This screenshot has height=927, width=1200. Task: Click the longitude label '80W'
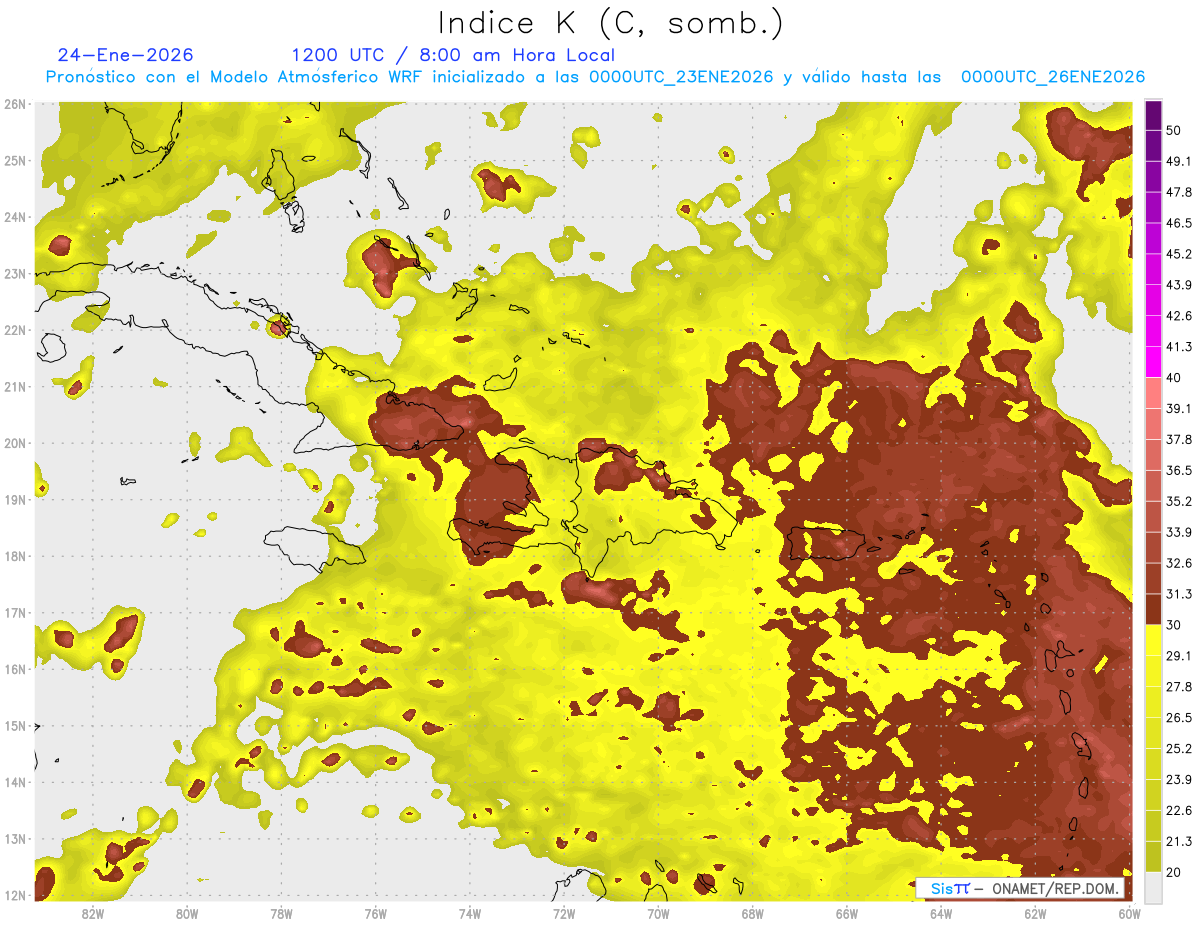pos(186,914)
